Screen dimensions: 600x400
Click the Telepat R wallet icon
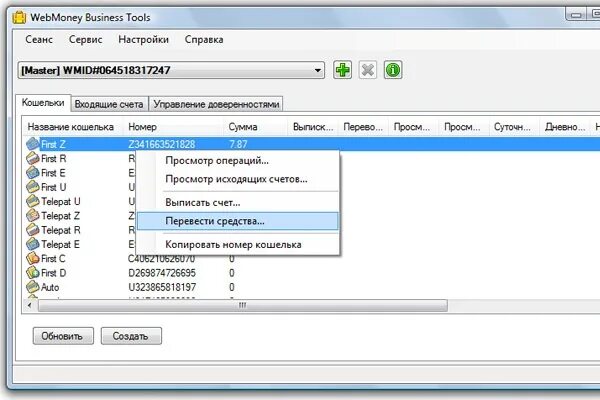(33, 230)
